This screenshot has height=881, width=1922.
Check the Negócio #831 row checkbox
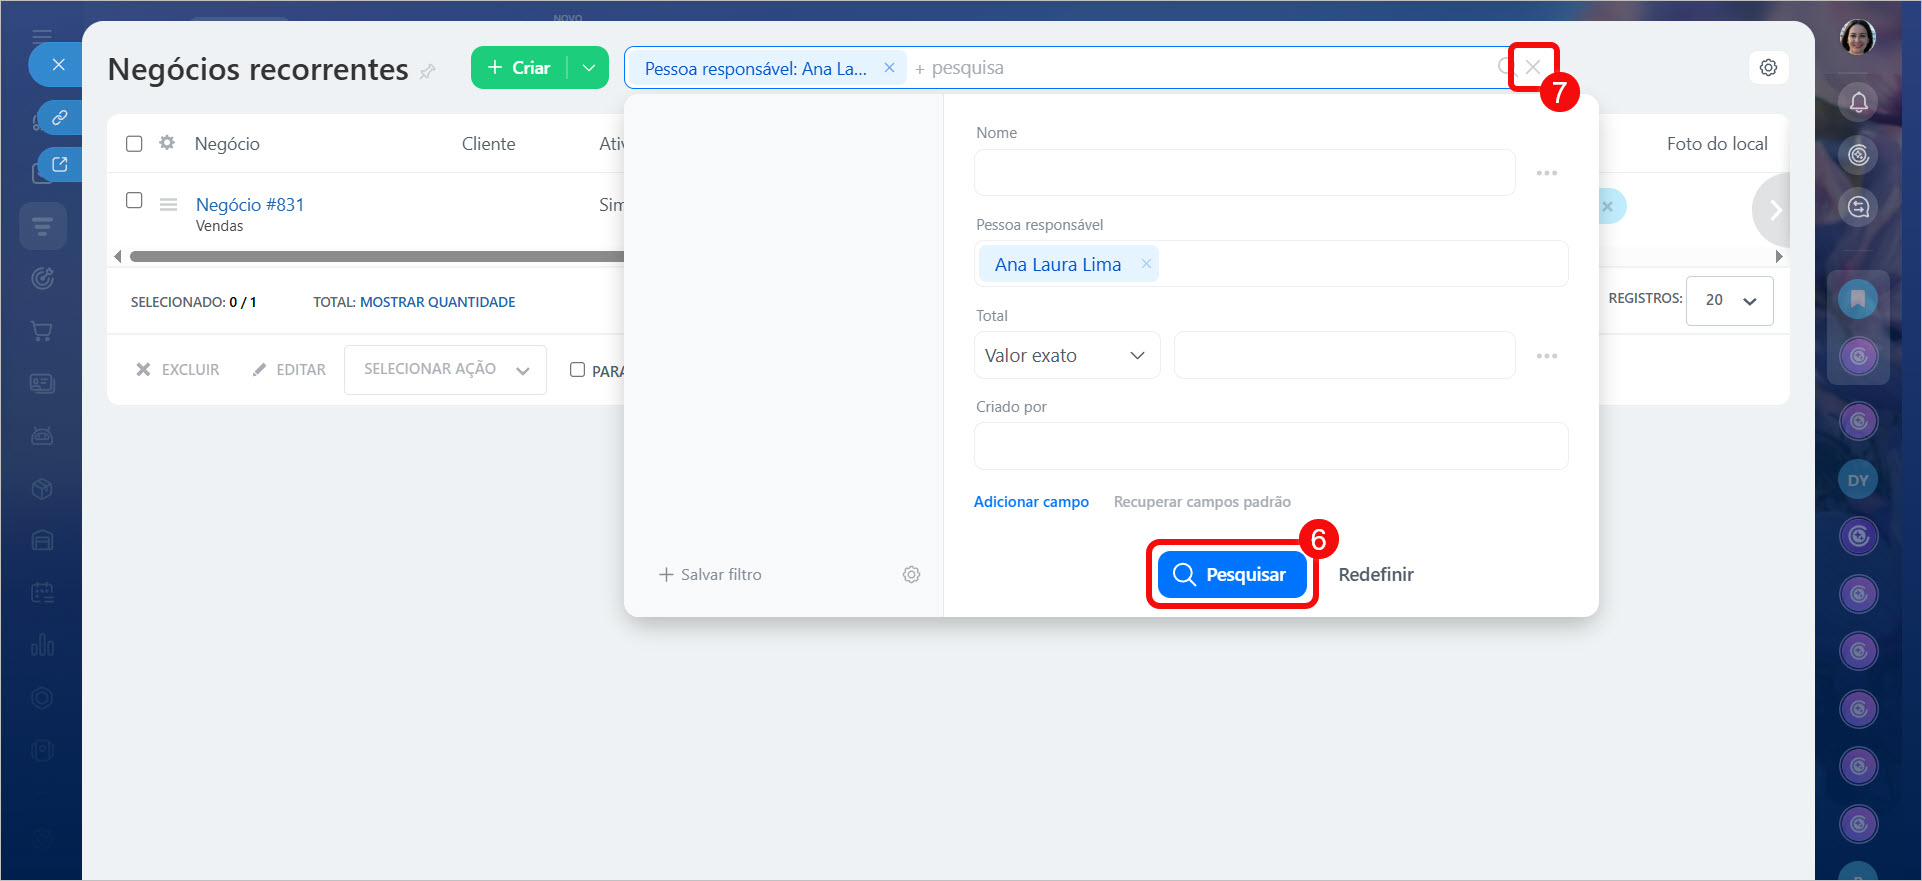(134, 200)
